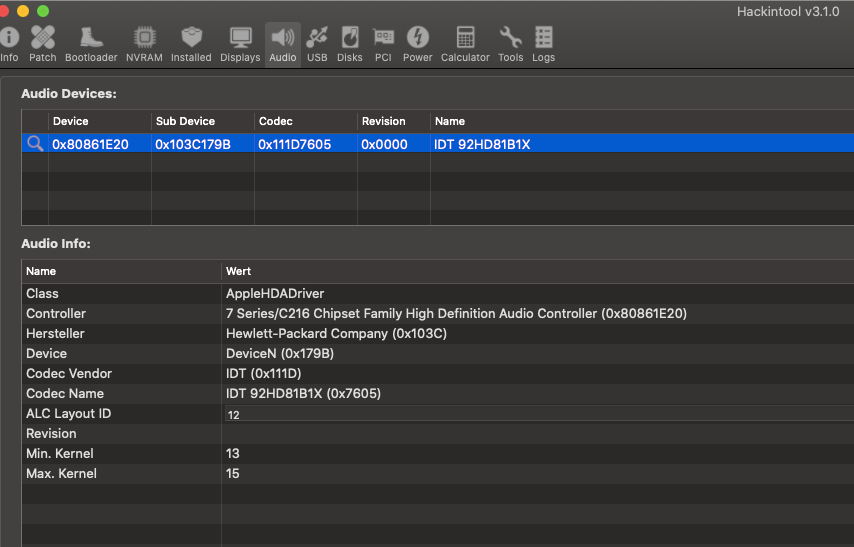The image size is (854, 547).
Task: Open the NVRAM chip icon
Action: (144, 38)
